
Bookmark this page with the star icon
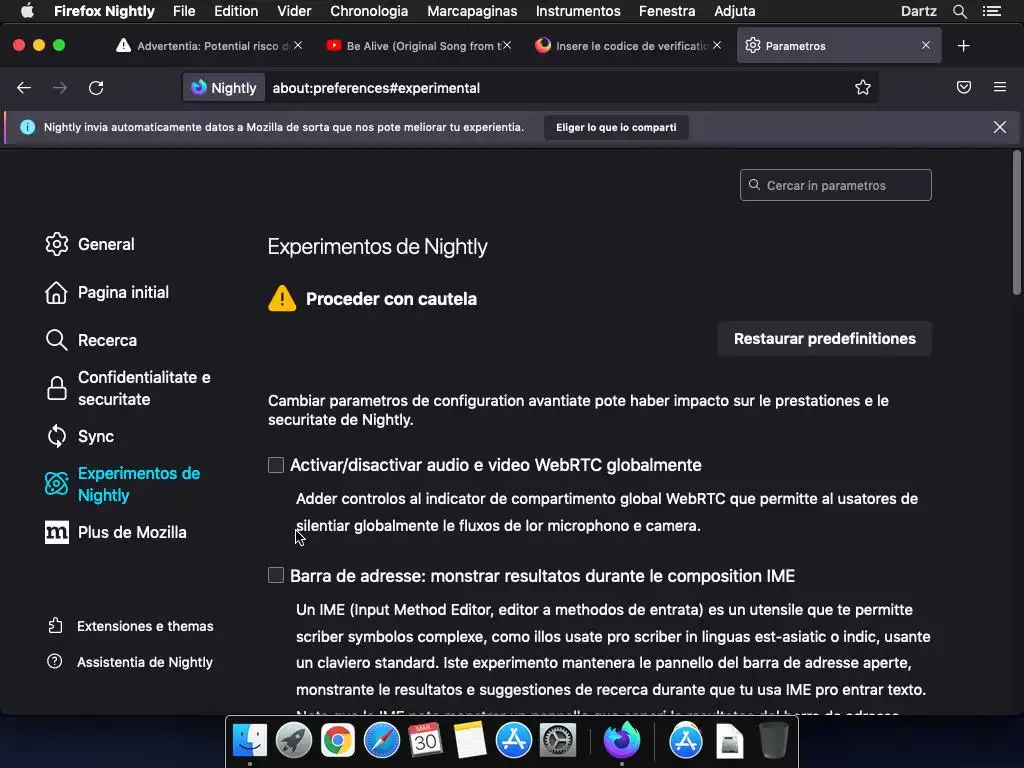click(863, 88)
